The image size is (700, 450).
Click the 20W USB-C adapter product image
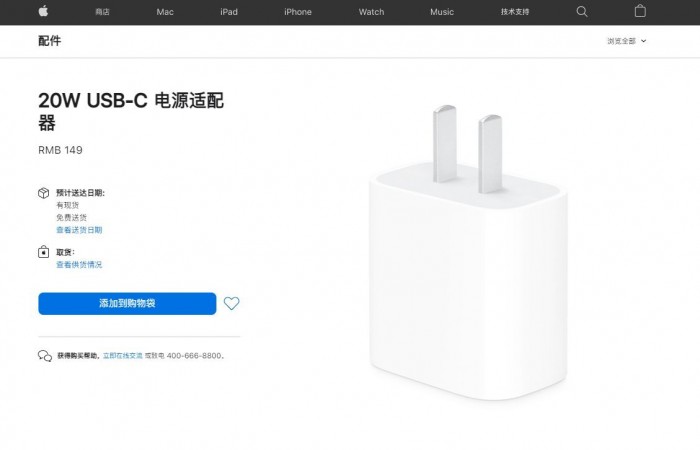point(468,253)
